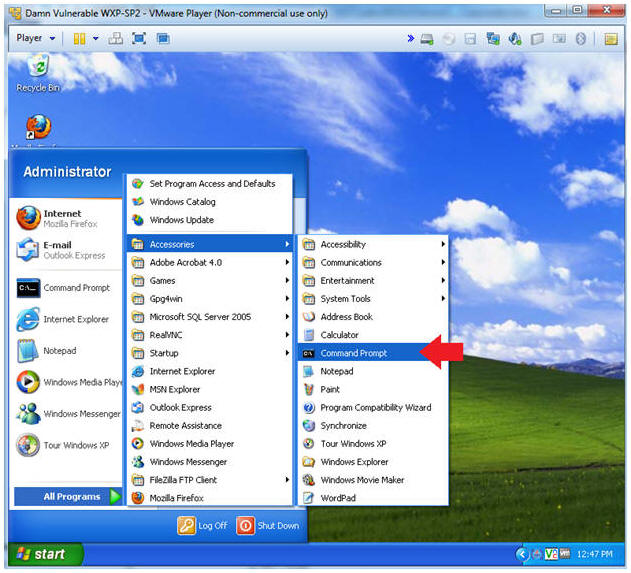Open E-mail Outlook Express pinned item
The width and height of the screenshot is (631, 573).
pos(68,250)
